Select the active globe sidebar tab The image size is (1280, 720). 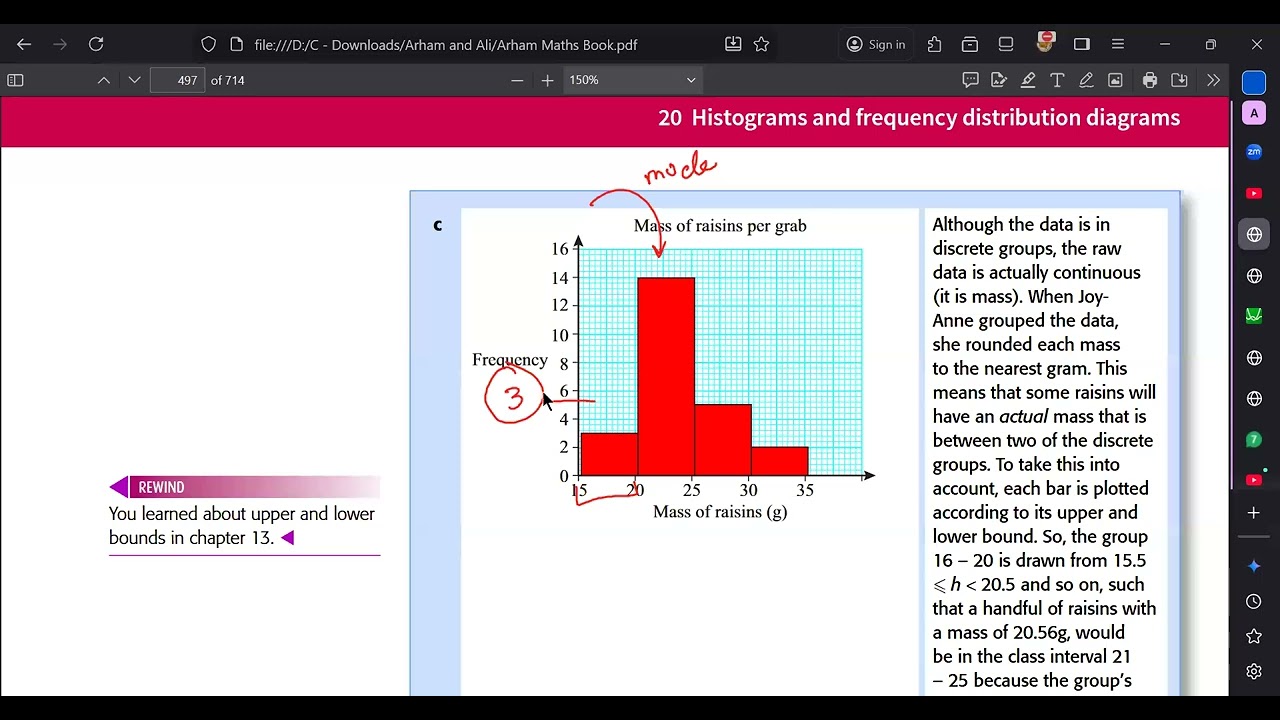pos(1254,234)
